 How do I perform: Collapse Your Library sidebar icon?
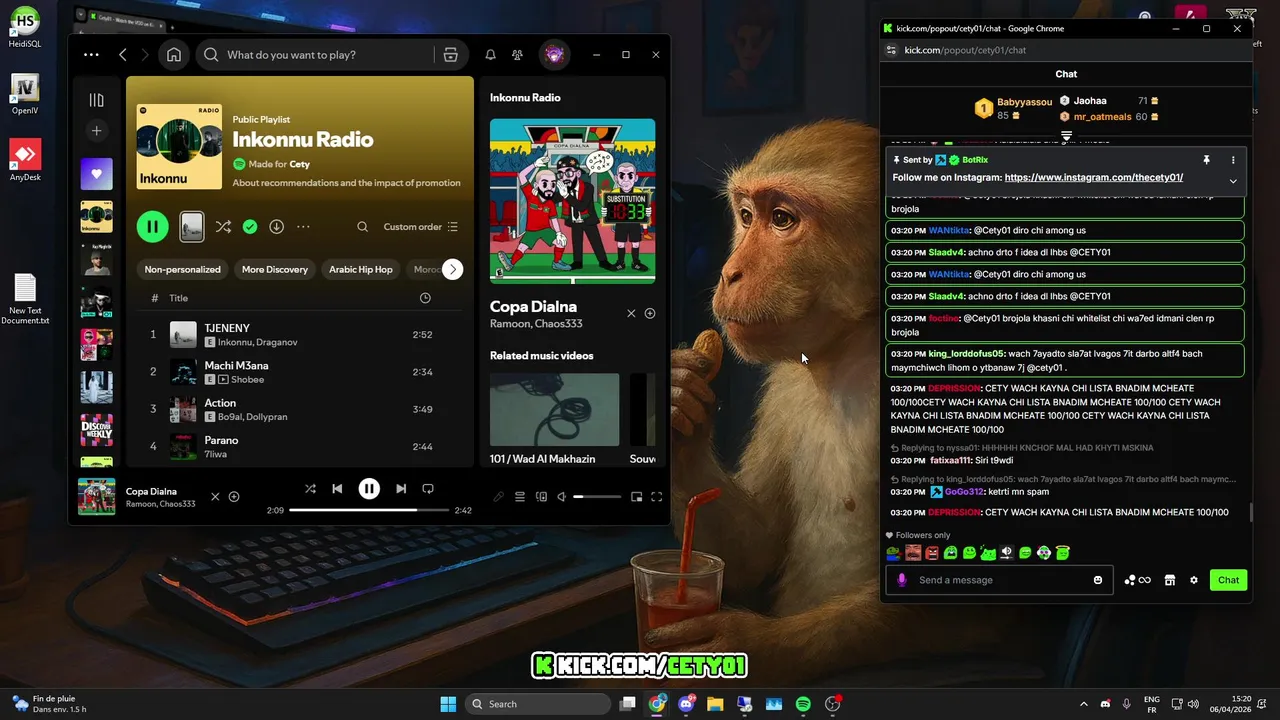[96, 100]
